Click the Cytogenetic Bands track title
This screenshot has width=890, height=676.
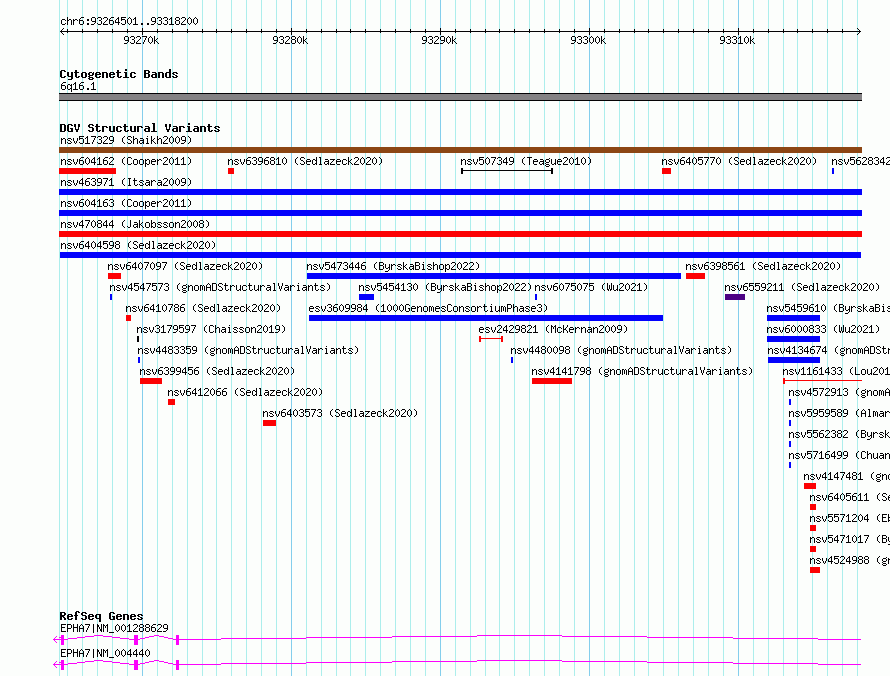point(119,74)
